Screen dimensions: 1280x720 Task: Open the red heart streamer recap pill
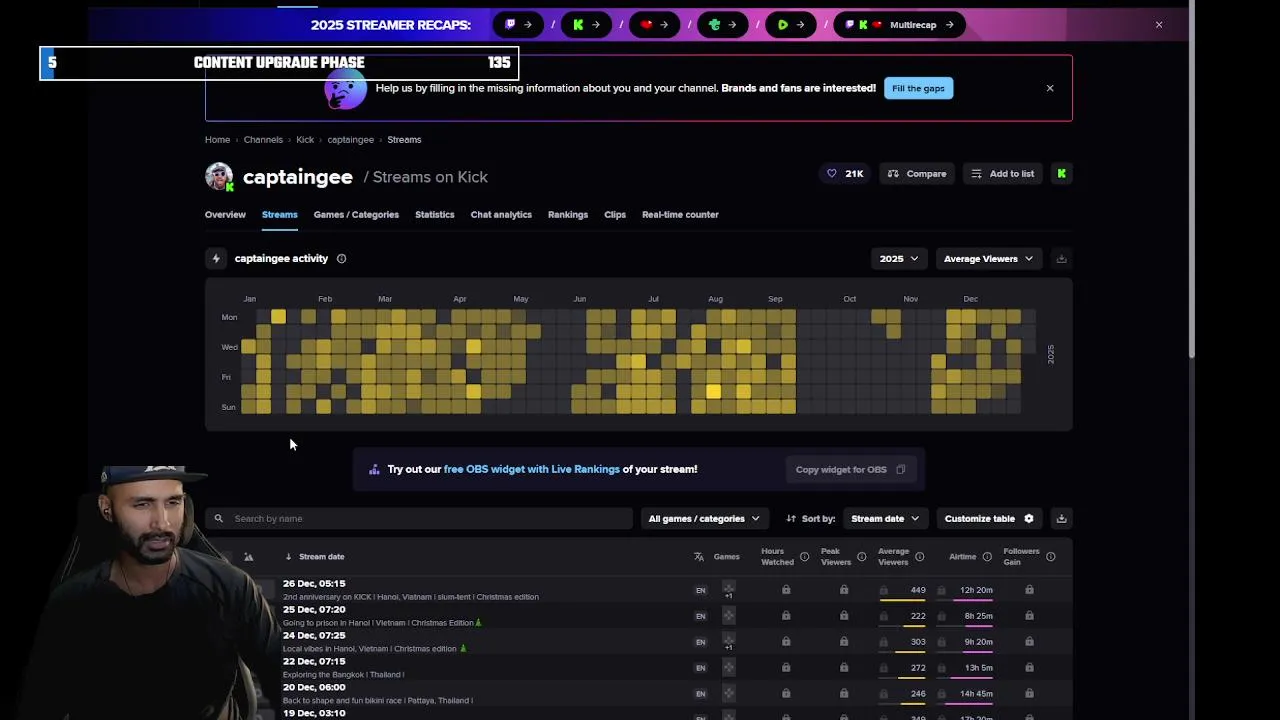click(655, 25)
